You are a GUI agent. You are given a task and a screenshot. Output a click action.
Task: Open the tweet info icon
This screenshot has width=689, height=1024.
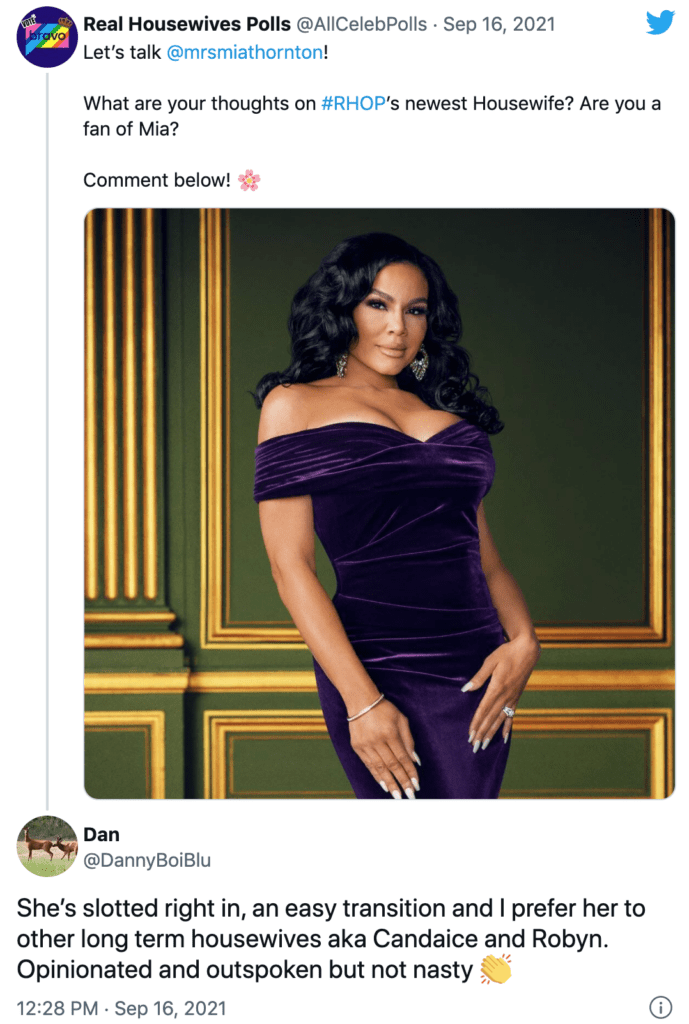click(660, 1006)
